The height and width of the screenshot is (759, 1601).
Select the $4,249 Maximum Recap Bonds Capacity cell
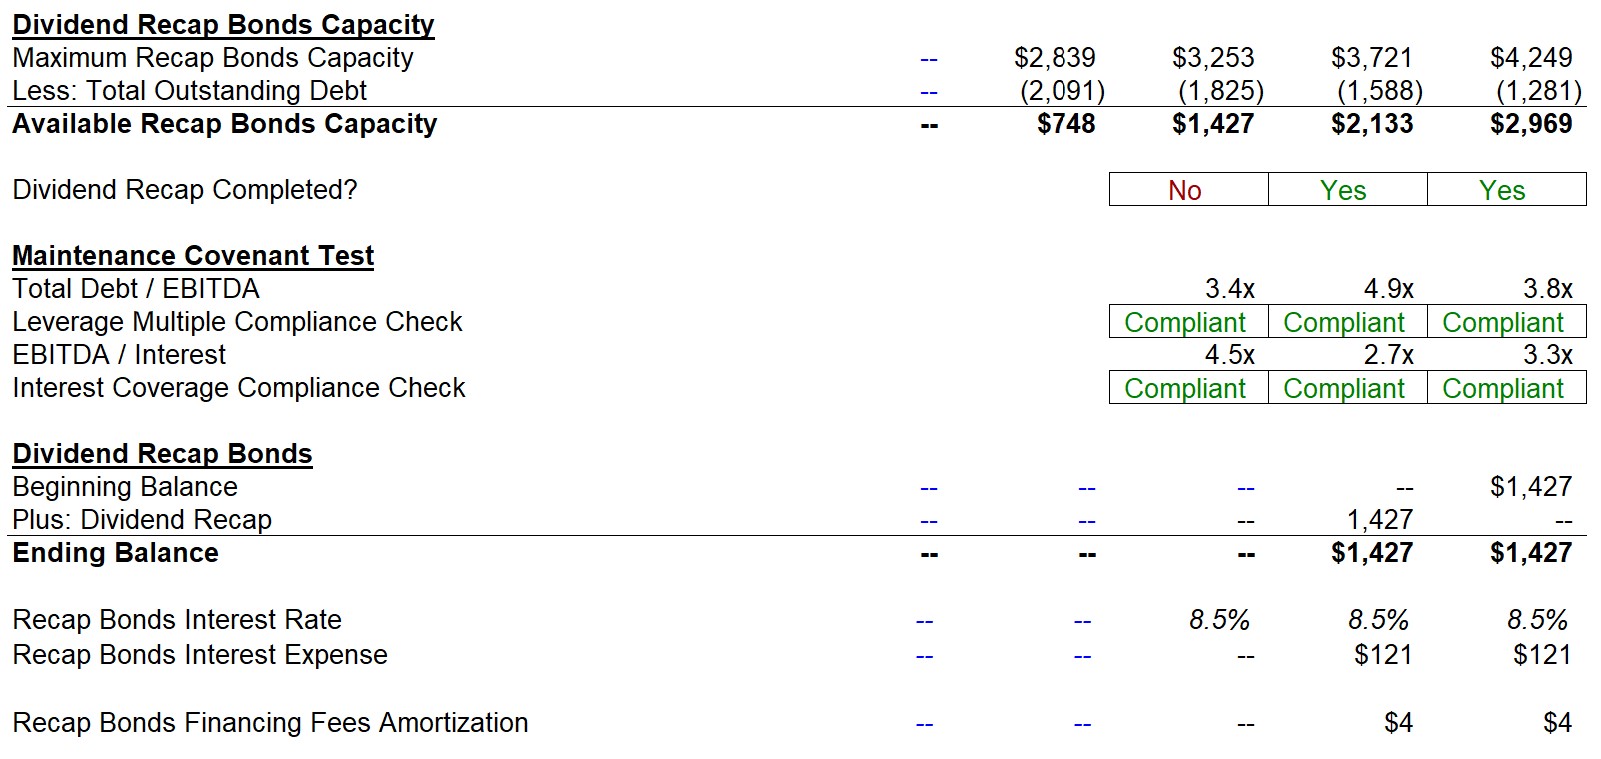(1530, 58)
